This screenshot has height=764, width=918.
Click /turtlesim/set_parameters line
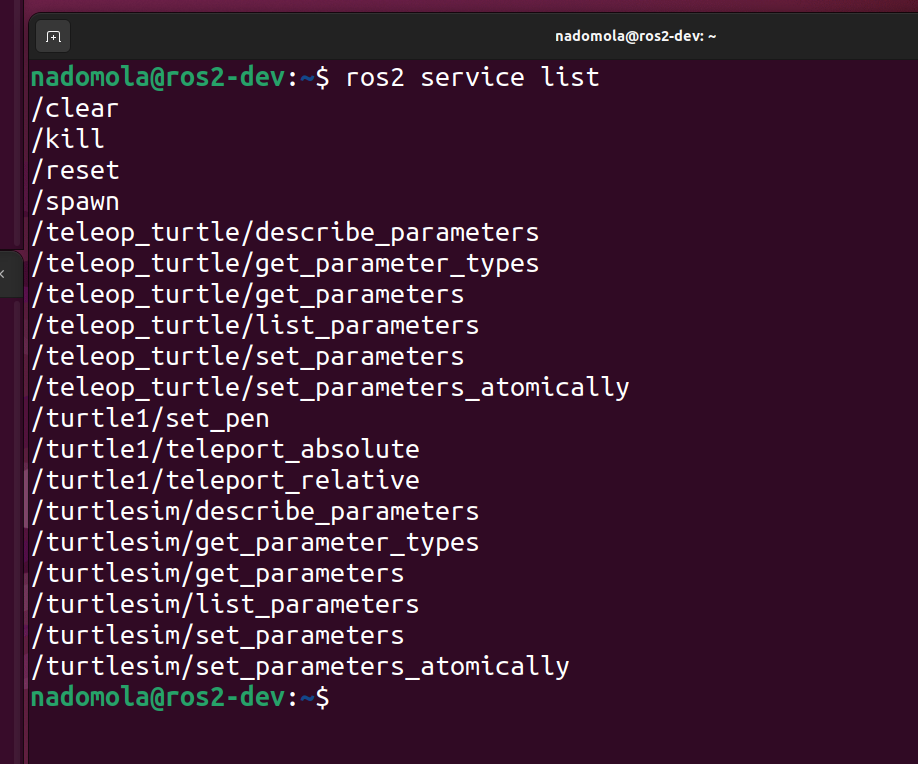tap(218, 636)
